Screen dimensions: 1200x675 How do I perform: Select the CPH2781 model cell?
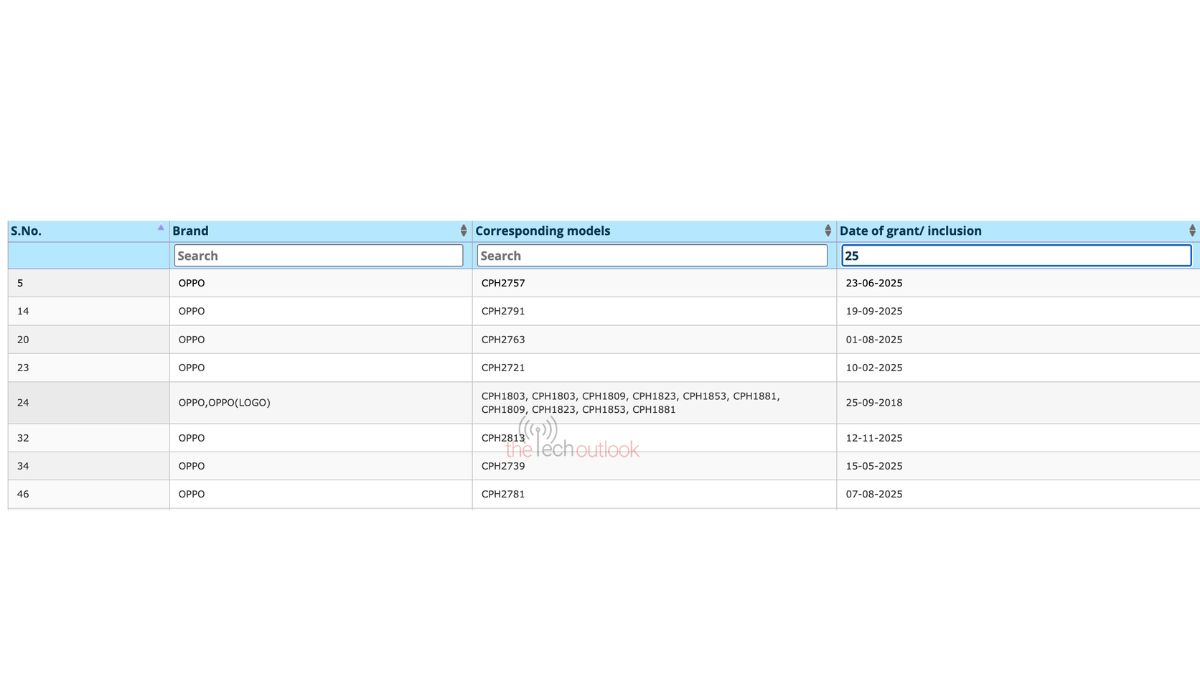tap(503, 494)
